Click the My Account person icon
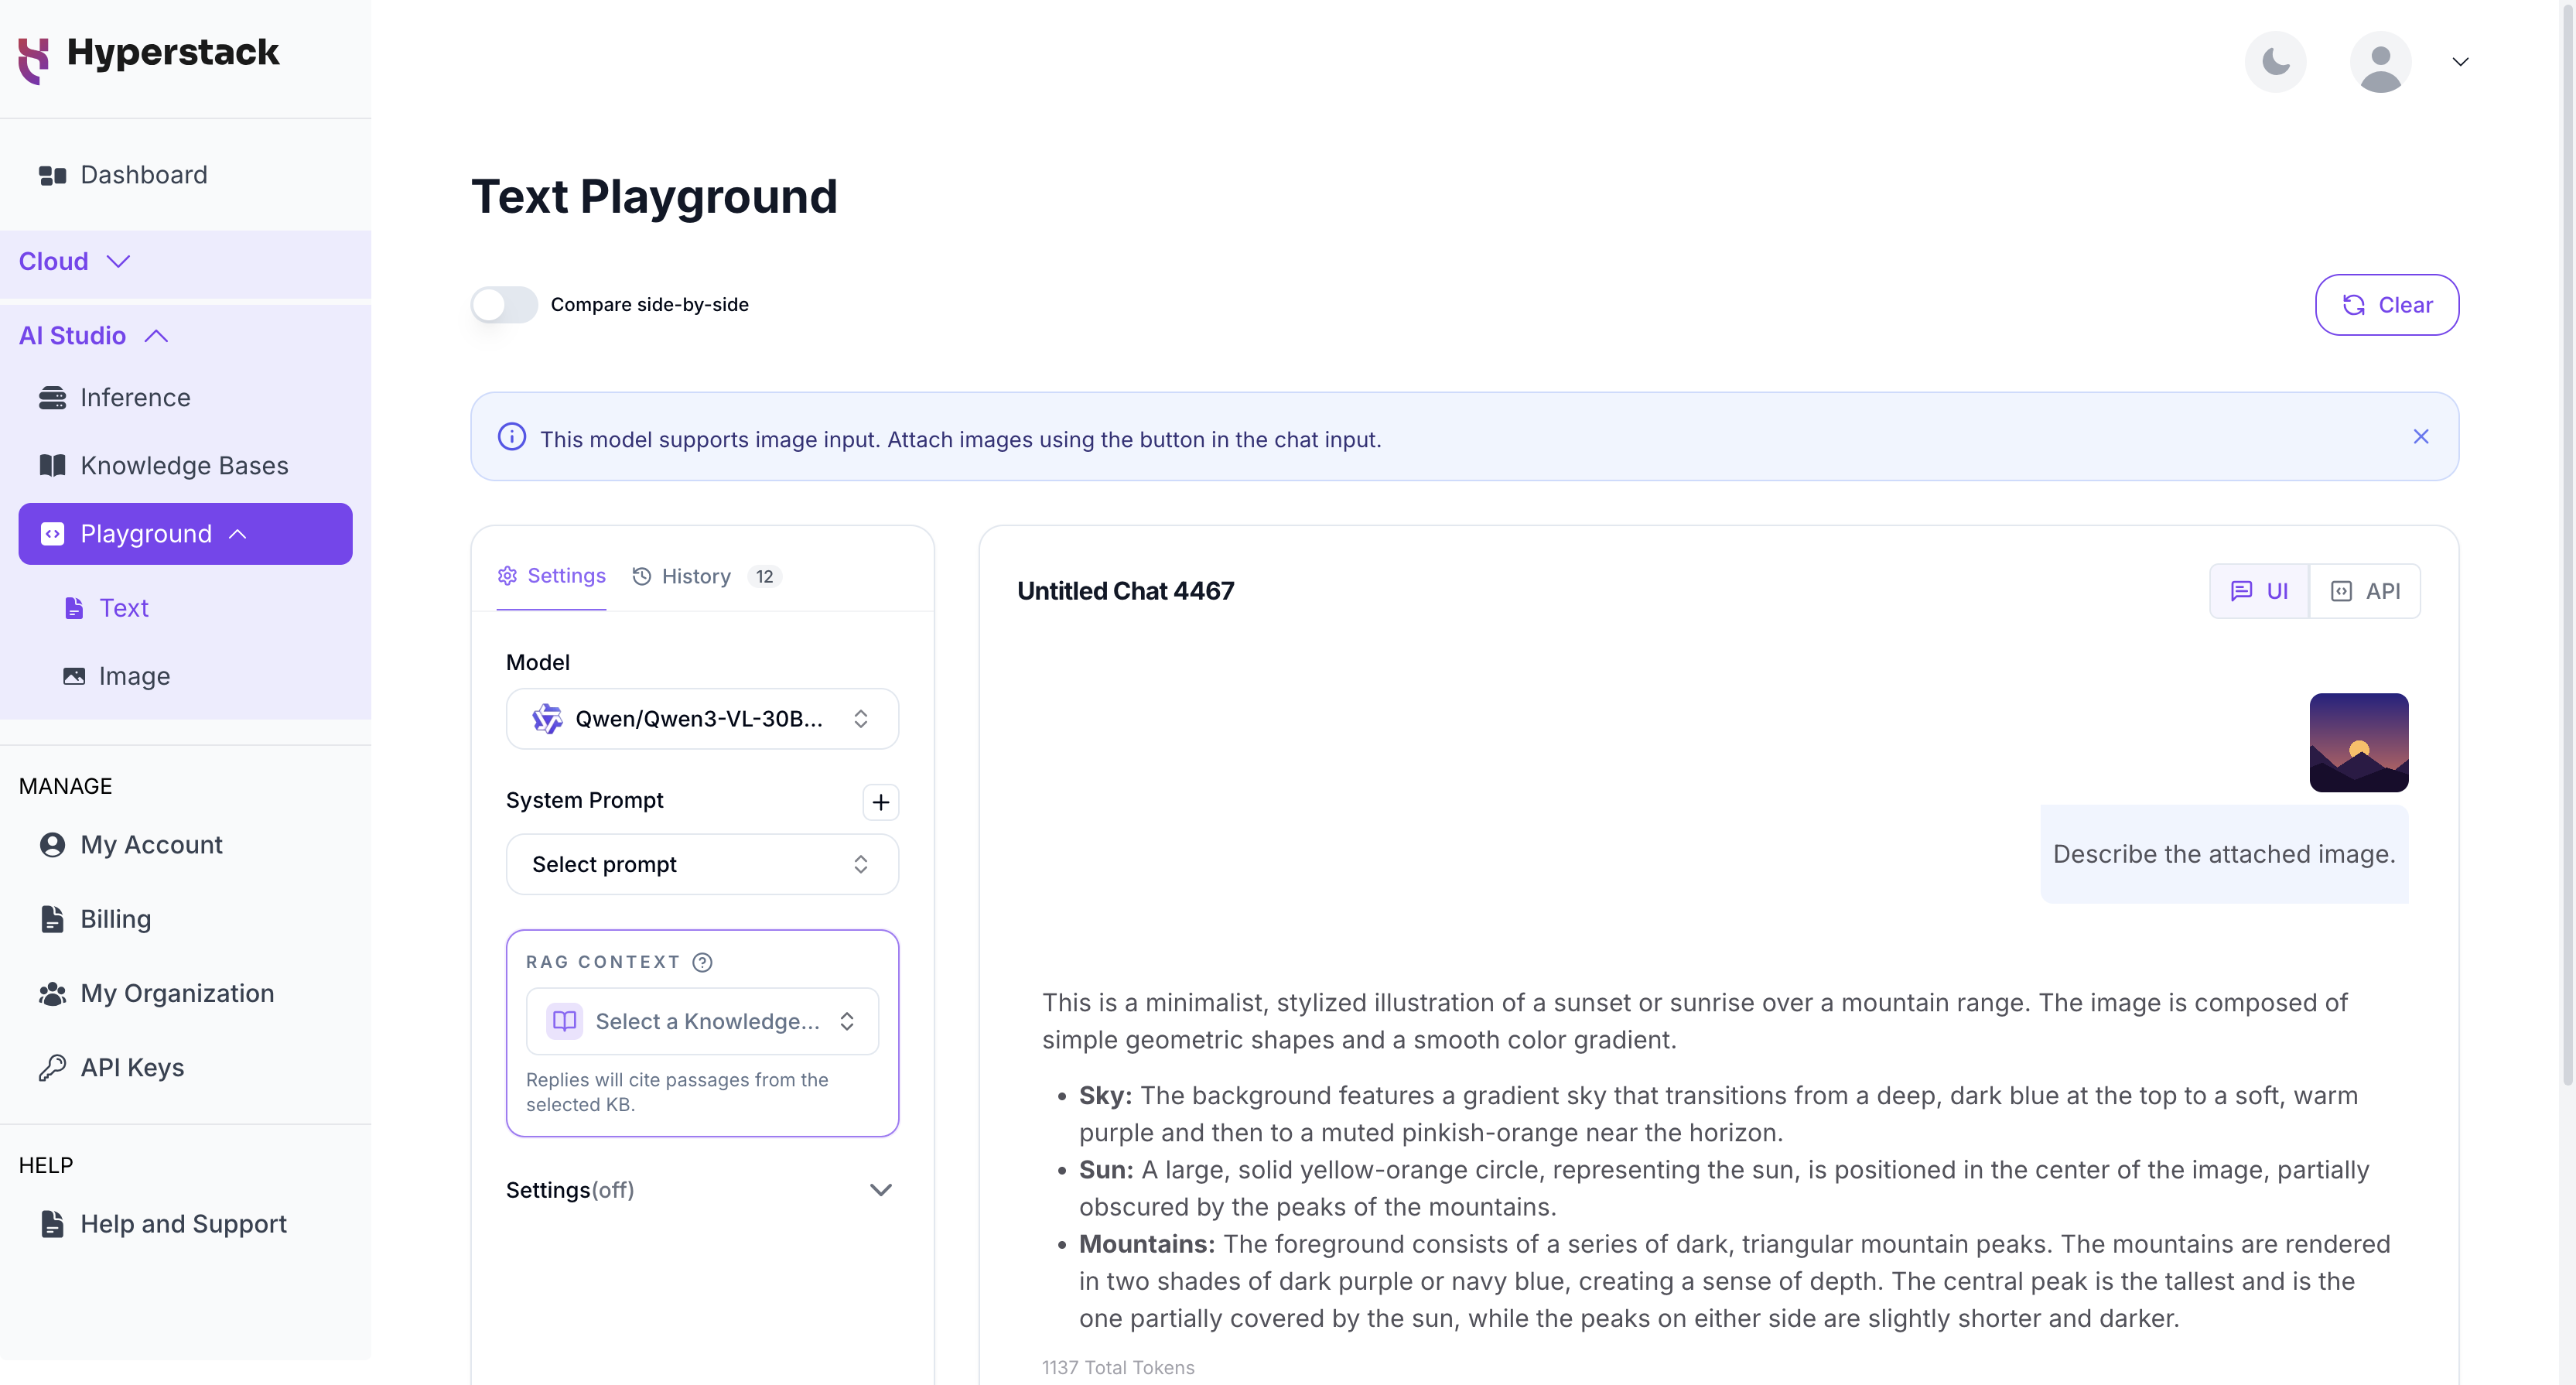Viewport: 2576px width, 1385px height. point(52,845)
